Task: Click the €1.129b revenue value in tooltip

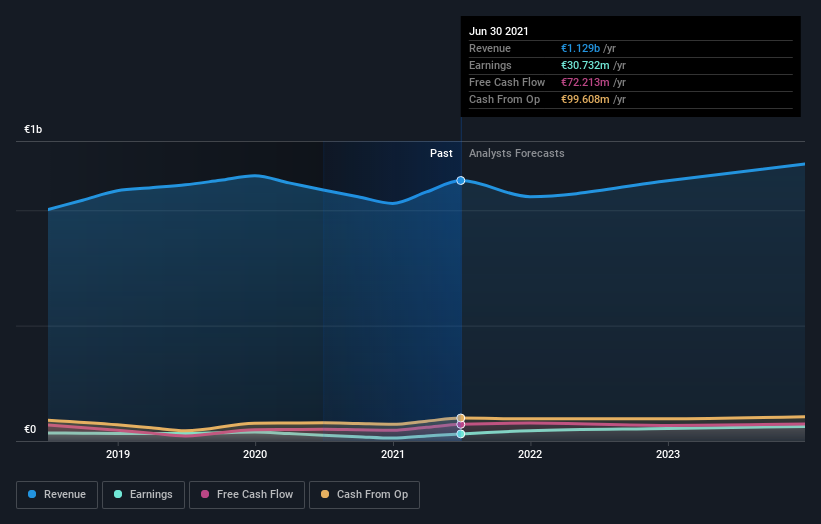Action: pos(581,48)
